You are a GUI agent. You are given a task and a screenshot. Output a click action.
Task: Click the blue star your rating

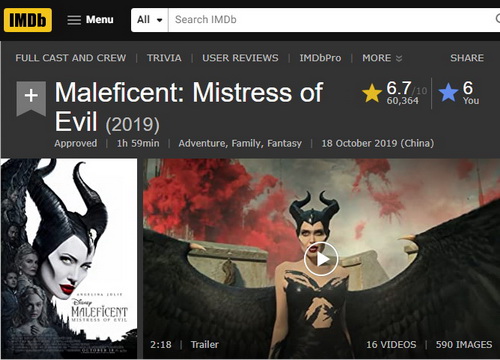coord(448,92)
